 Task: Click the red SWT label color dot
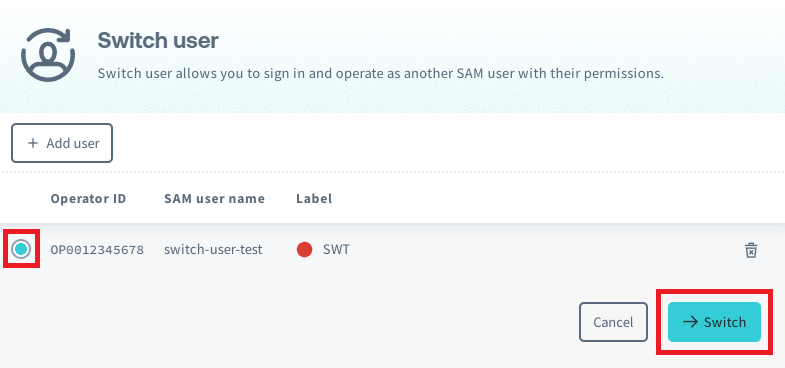304,249
